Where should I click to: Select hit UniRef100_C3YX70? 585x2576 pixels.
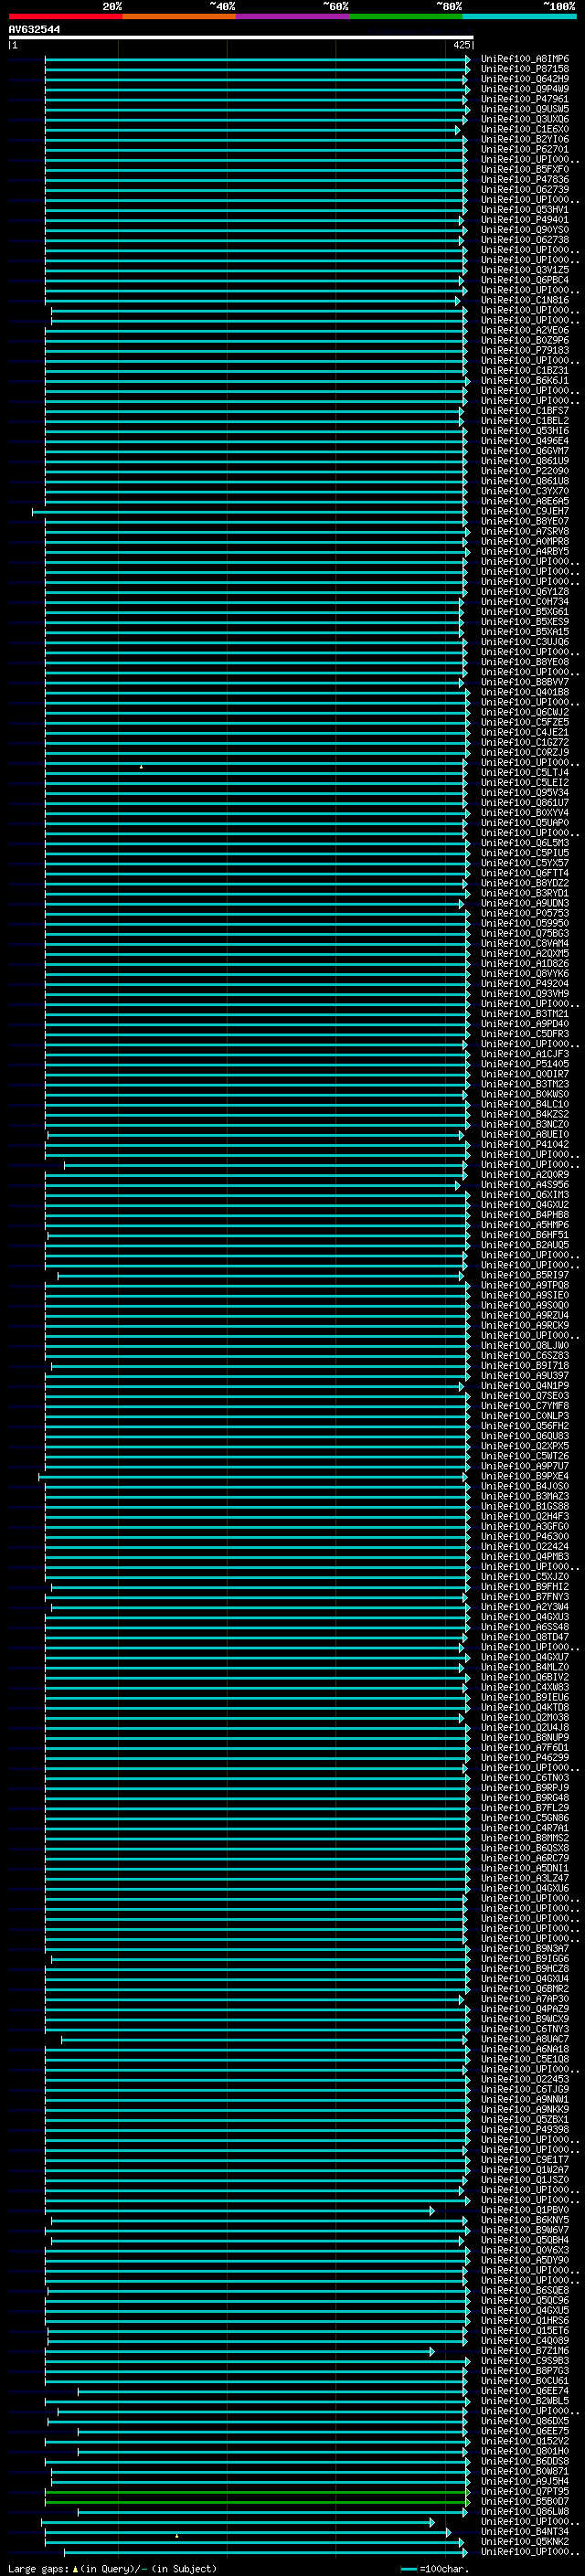point(524,491)
